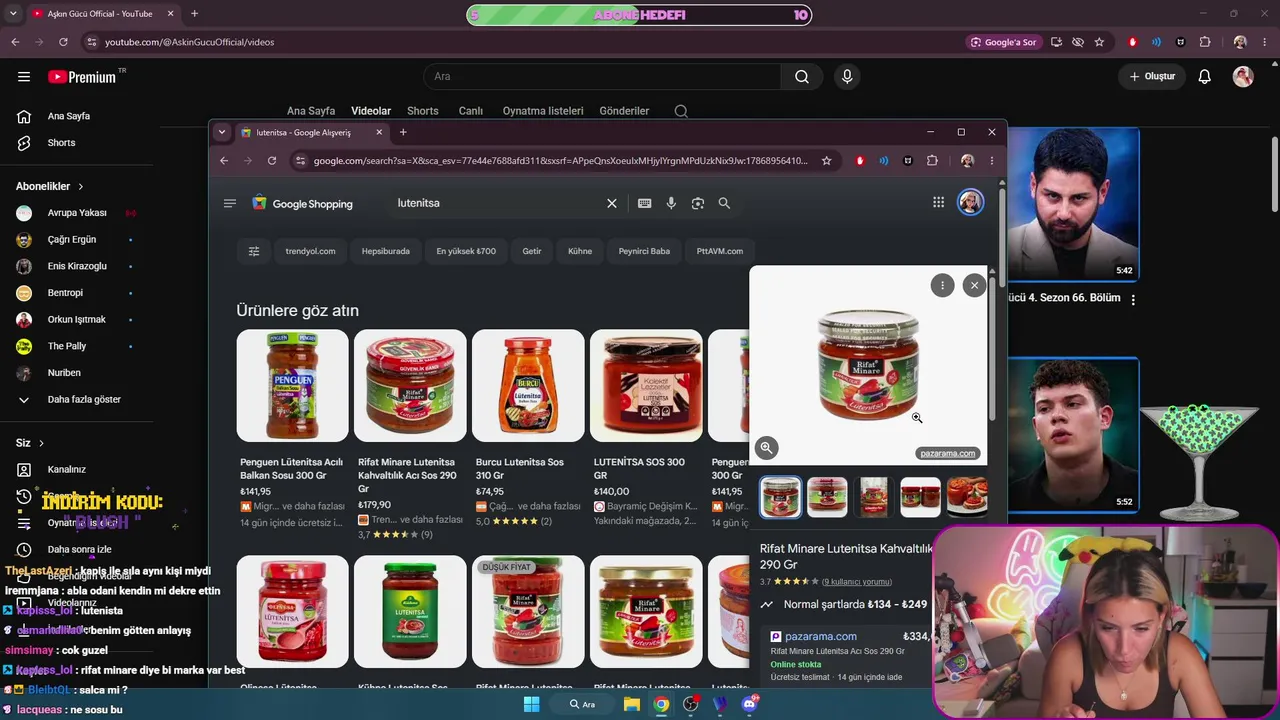Click the install app icon in YouTube address bar
The height and width of the screenshot is (720, 1280).
click(1056, 42)
